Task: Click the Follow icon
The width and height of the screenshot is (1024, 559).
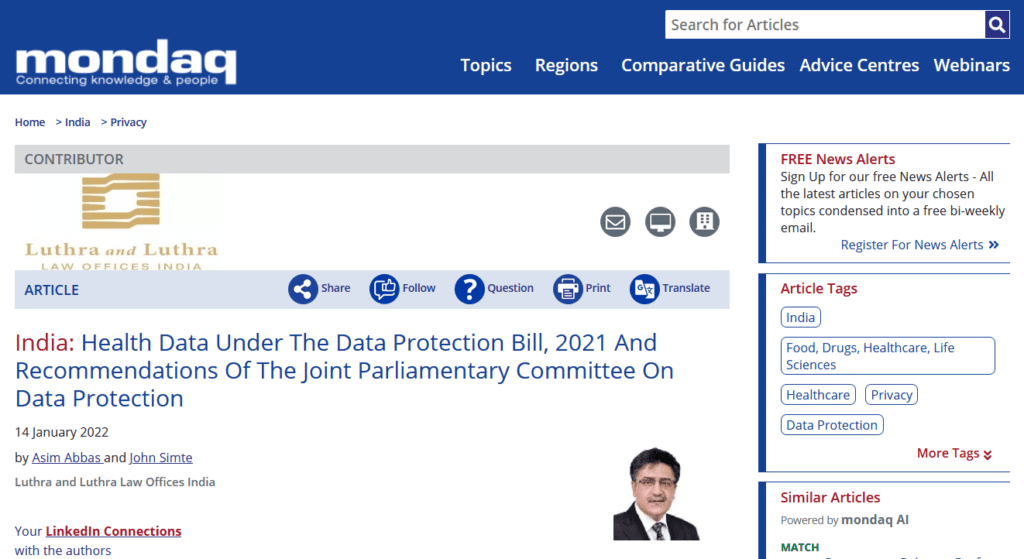Action: tap(384, 289)
